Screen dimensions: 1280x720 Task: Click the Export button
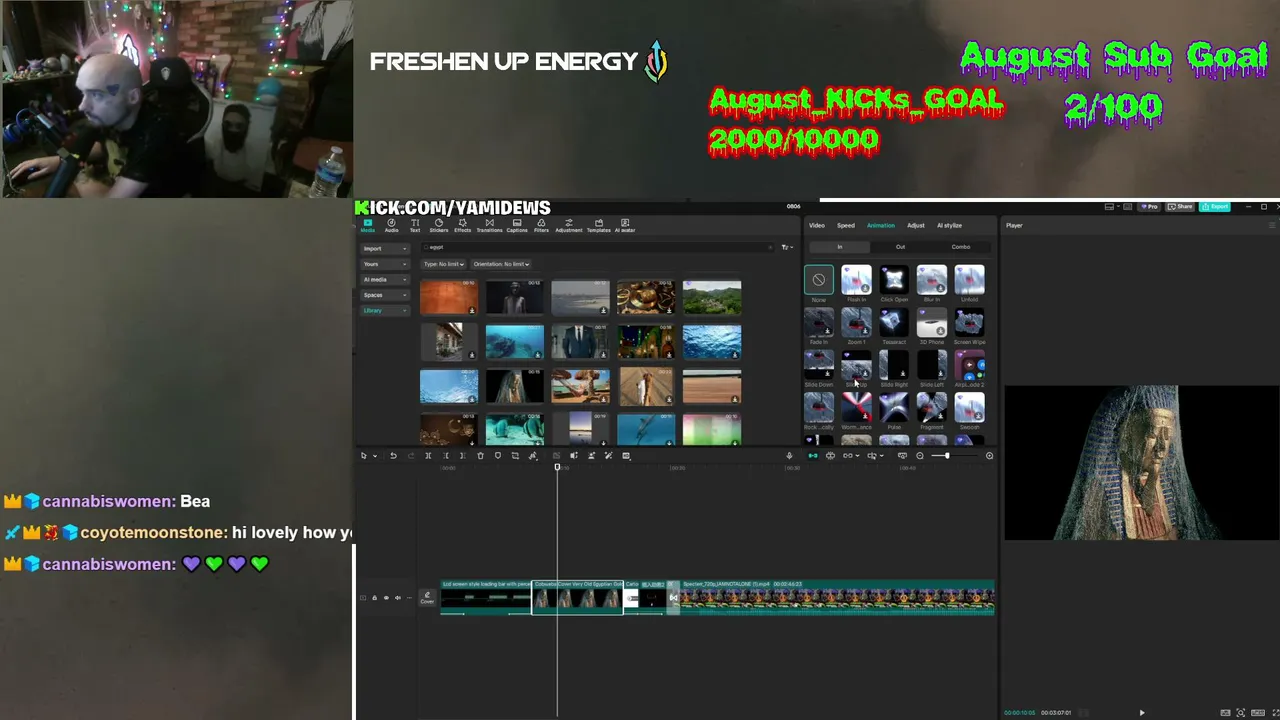1215,207
